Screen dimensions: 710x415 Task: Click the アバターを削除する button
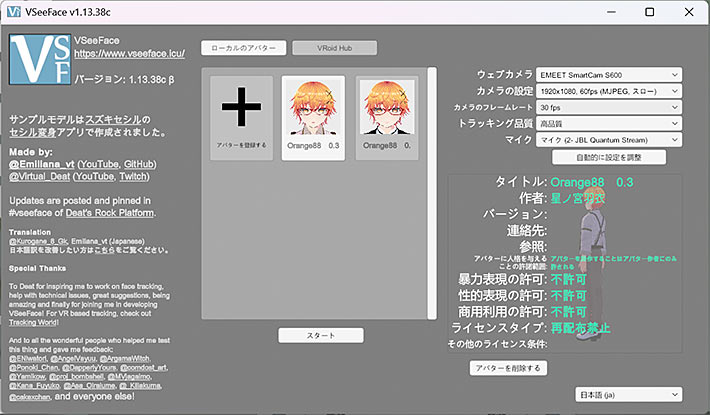(508, 368)
